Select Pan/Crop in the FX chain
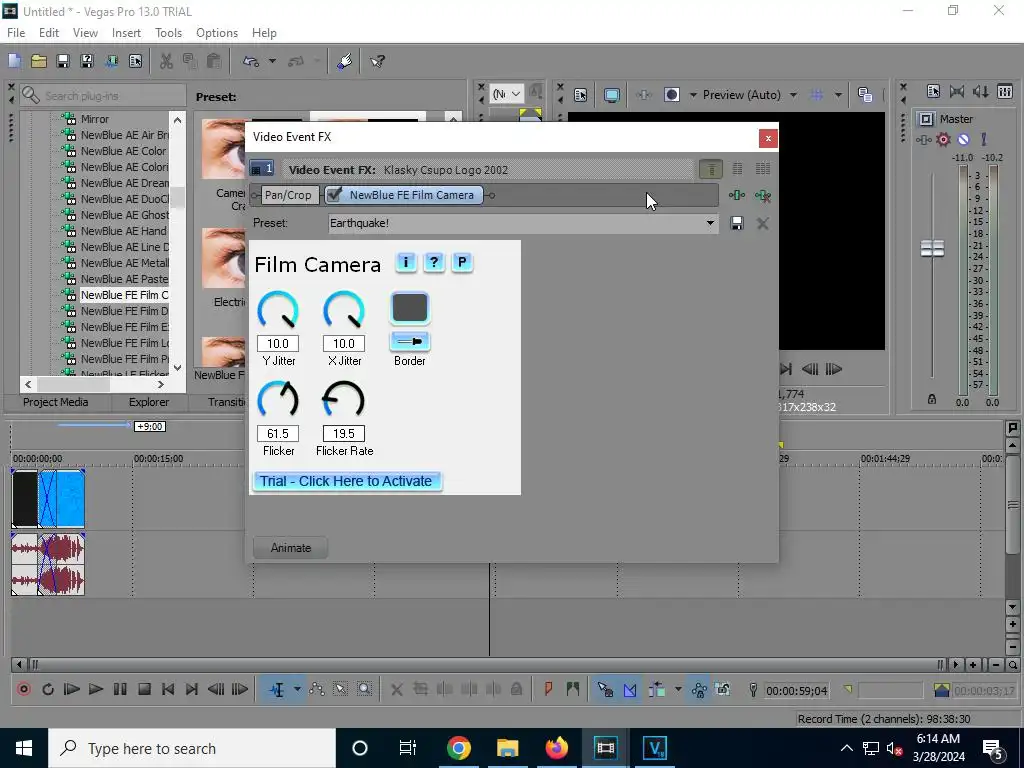This screenshot has width=1024, height=768. [288, 195]
